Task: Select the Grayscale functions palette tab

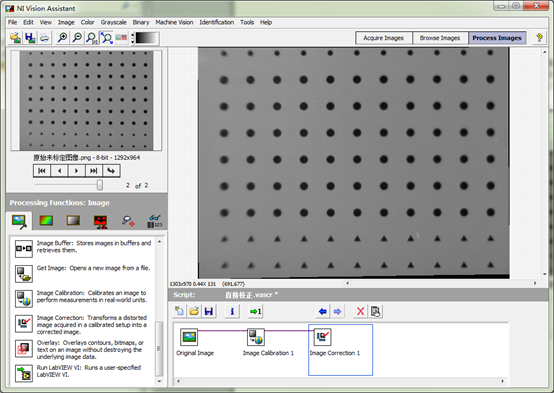Action: click(73, 221)
